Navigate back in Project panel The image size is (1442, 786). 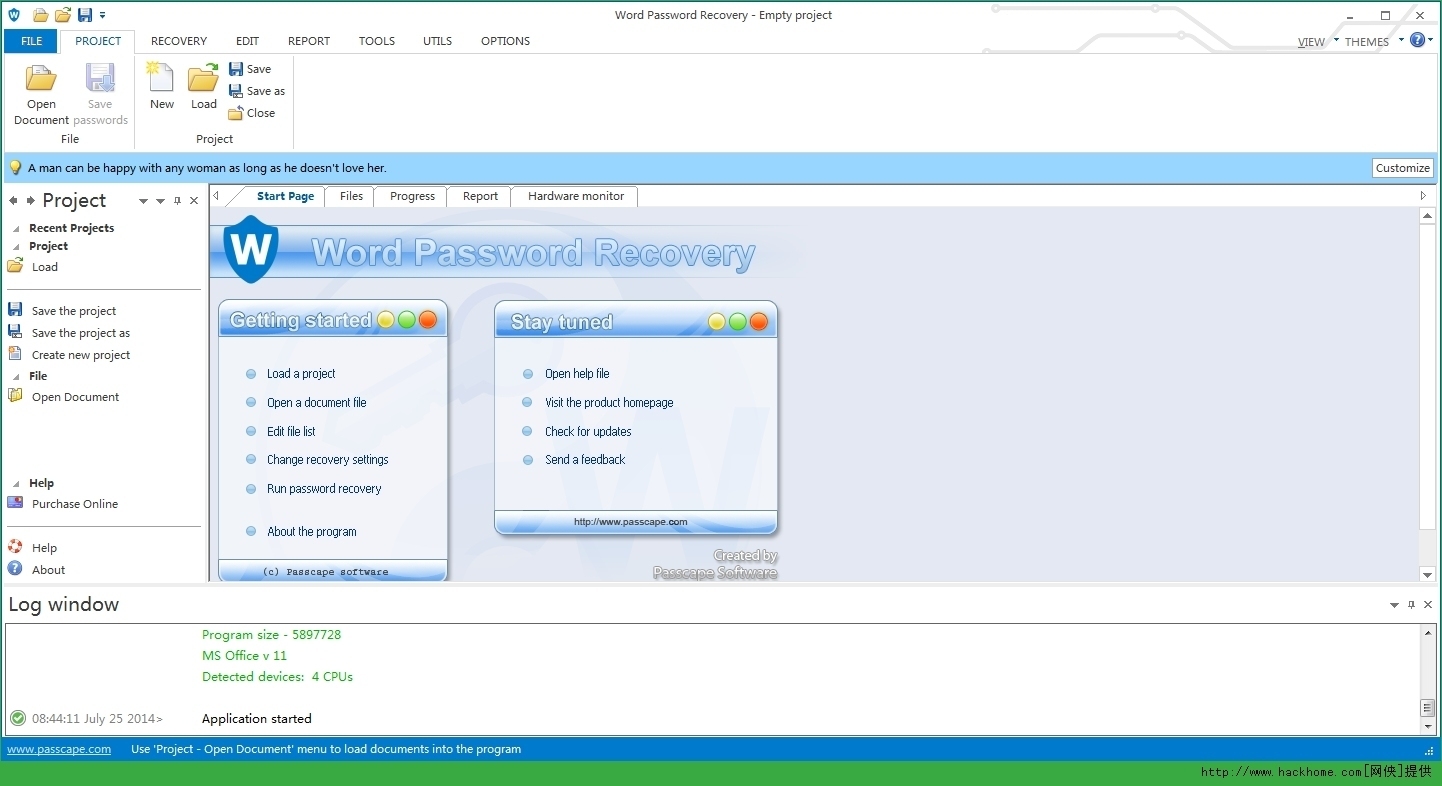(x=14, y=201)
